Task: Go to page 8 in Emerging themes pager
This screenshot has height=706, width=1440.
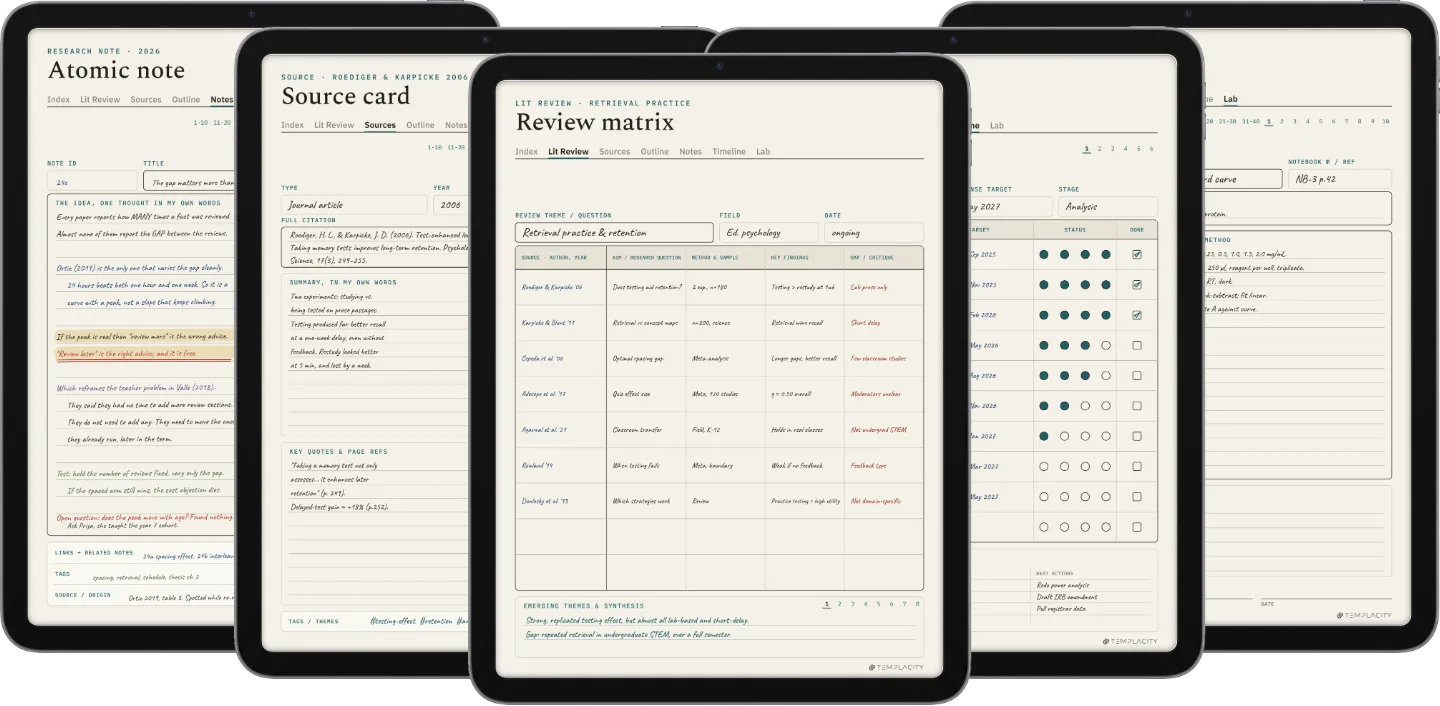Action: (x=917, y=604)
